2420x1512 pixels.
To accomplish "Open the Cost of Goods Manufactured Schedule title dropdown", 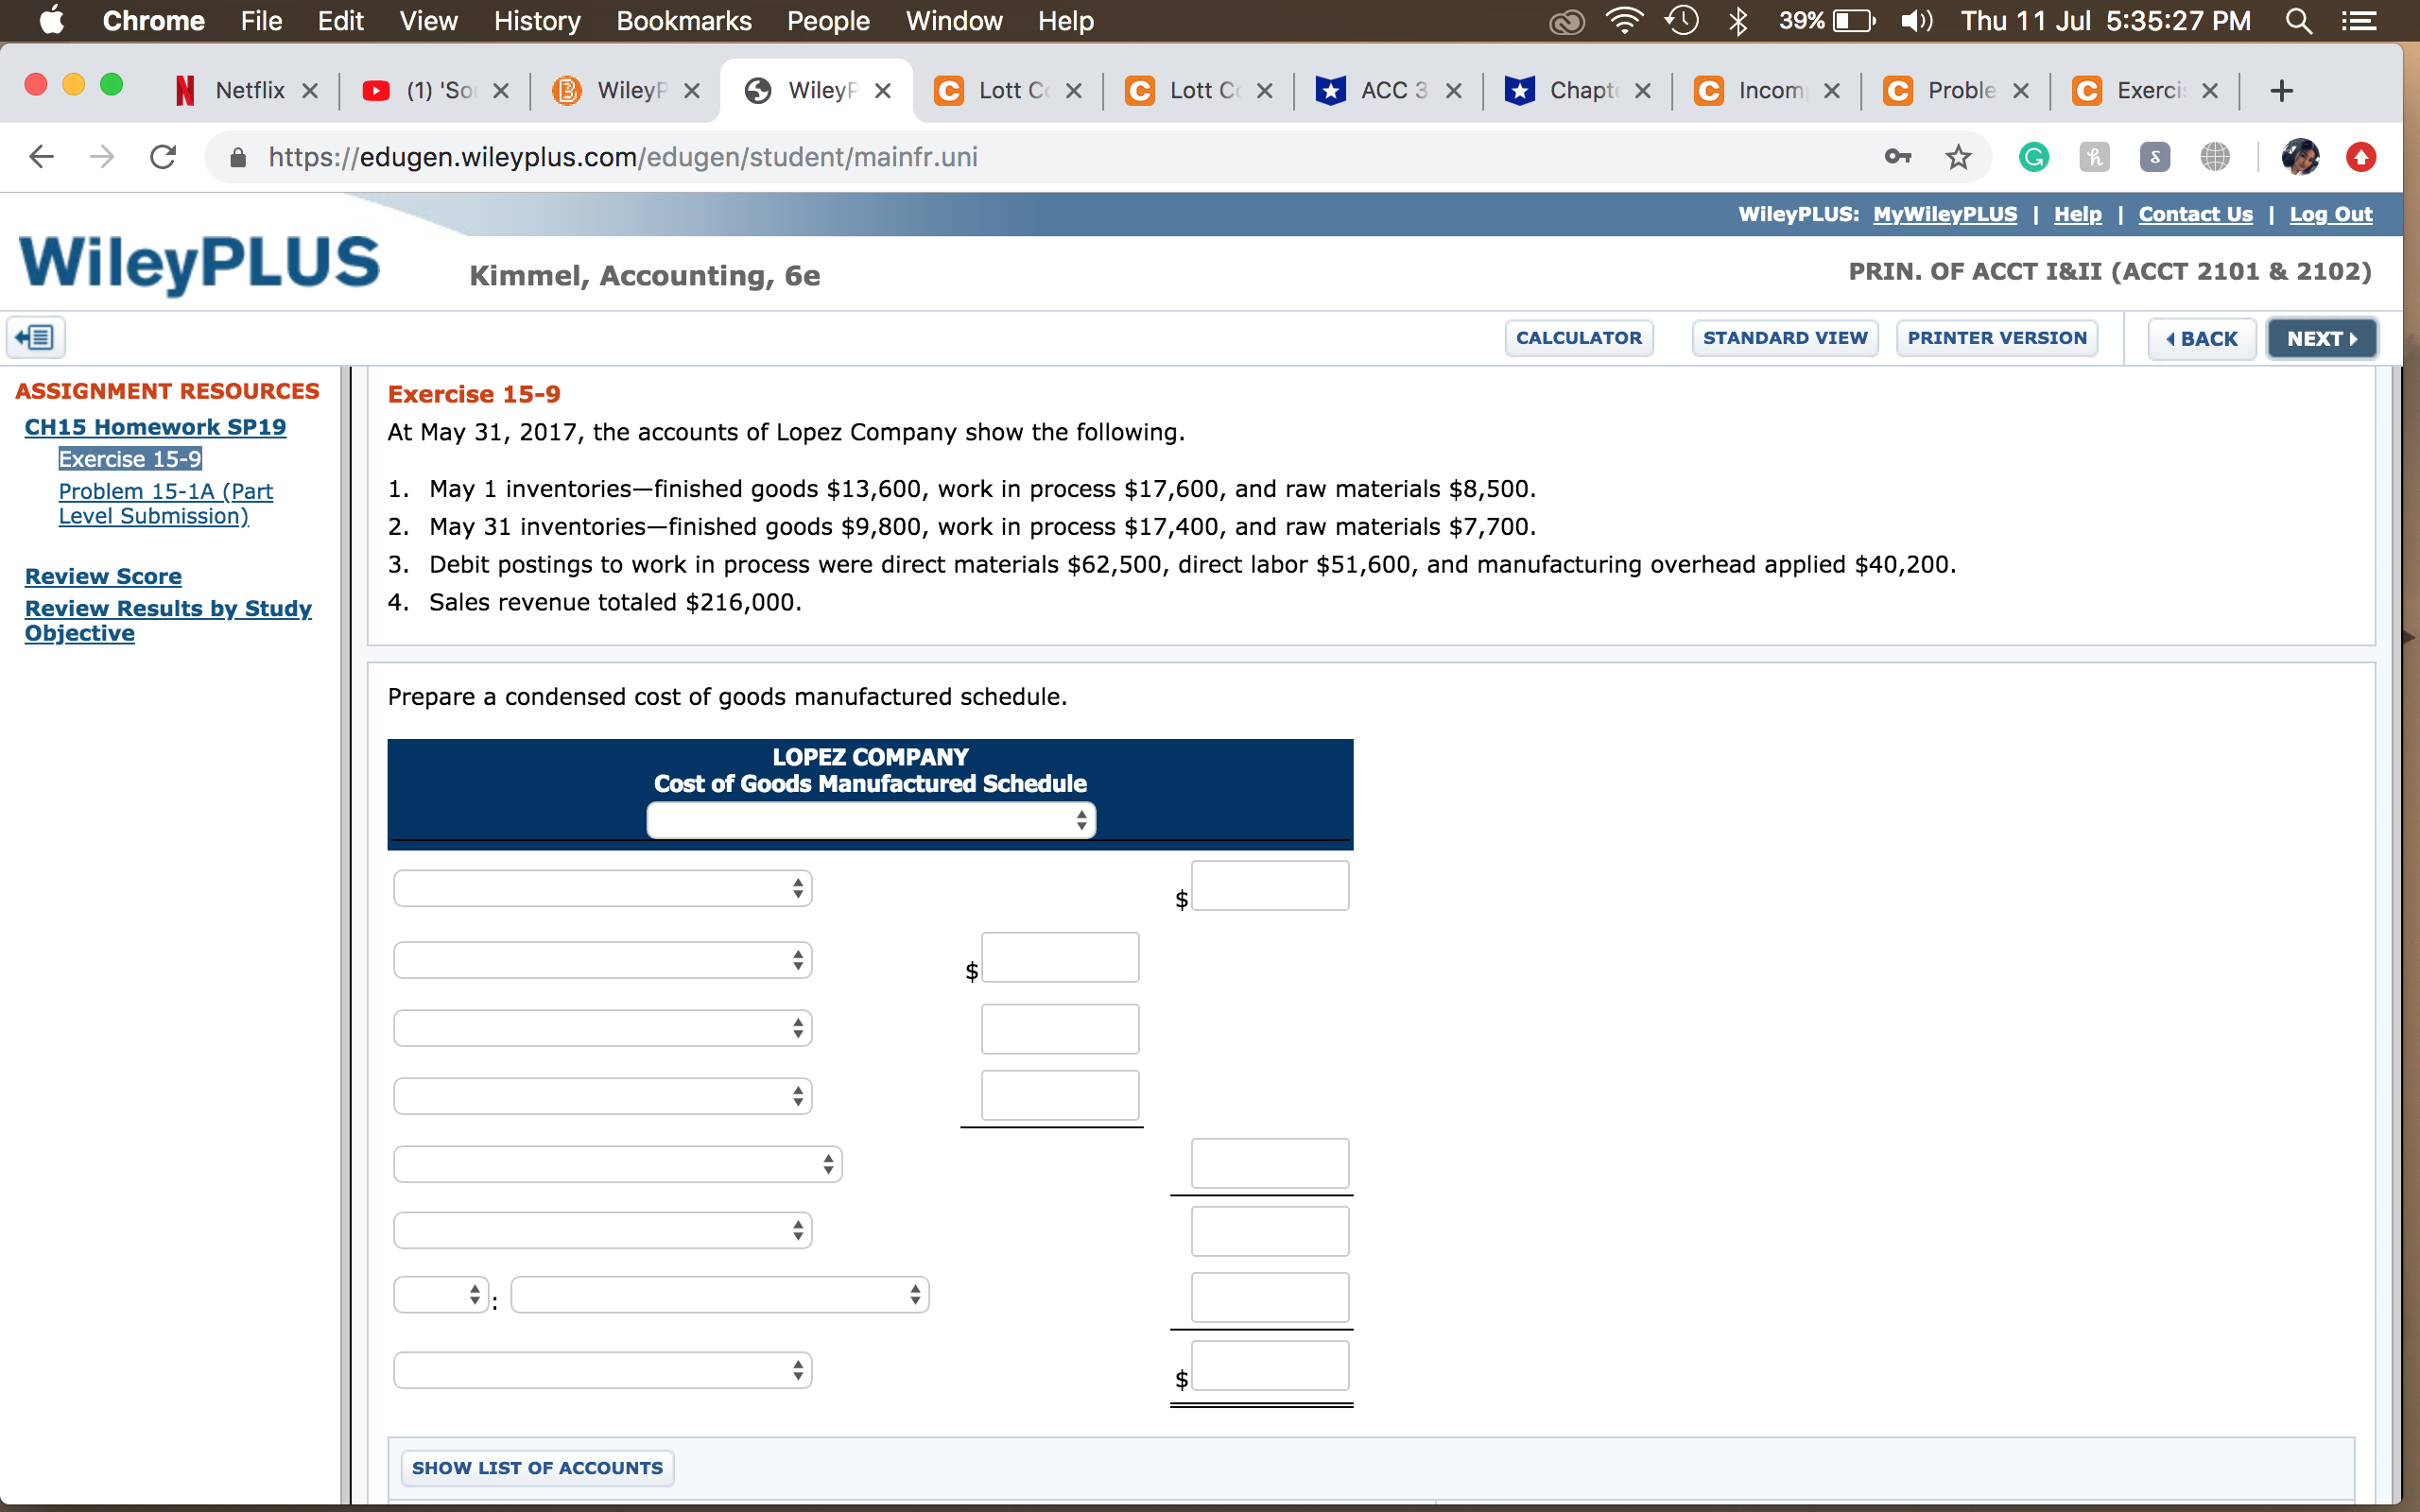I will 870,820.
